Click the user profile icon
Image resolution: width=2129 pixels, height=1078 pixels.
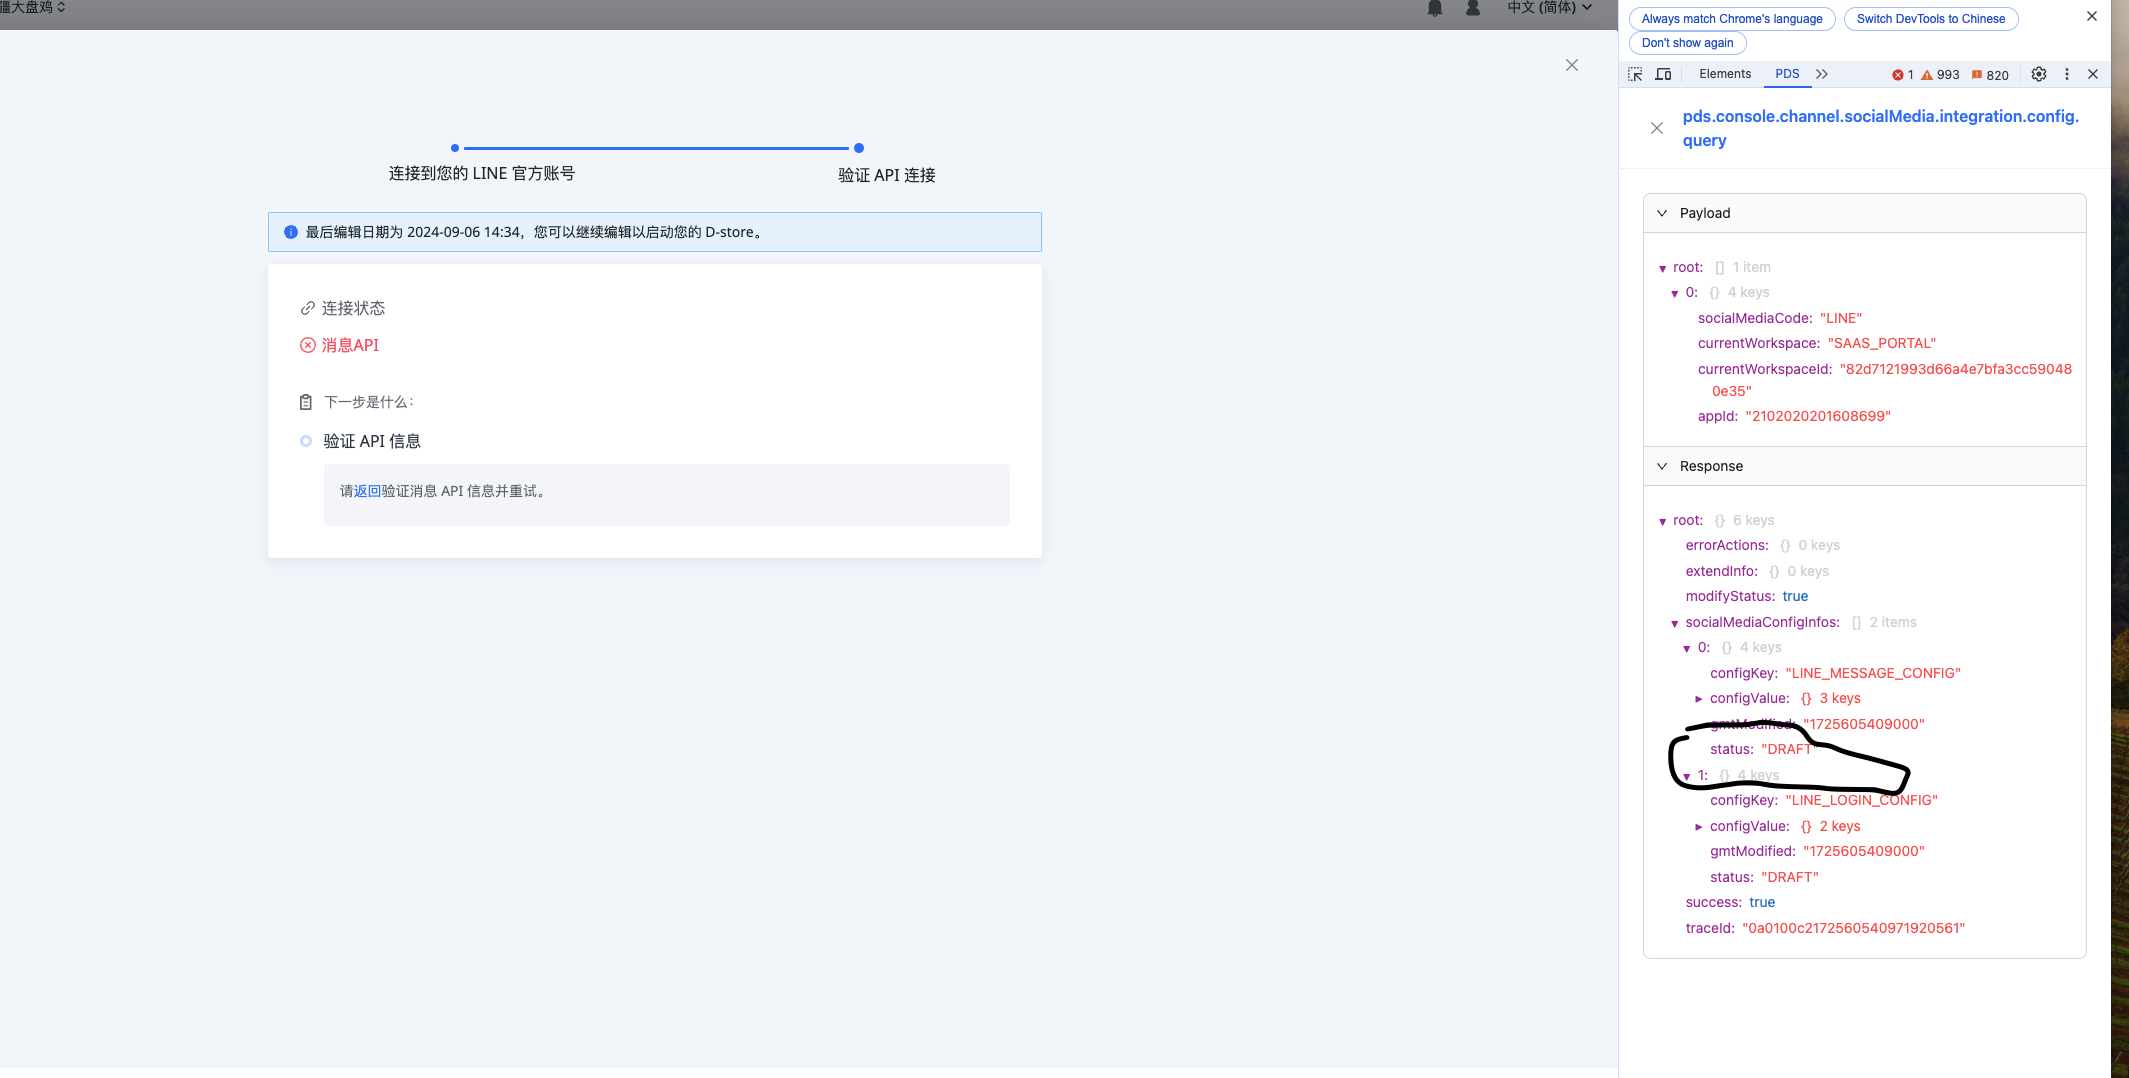1472,8
